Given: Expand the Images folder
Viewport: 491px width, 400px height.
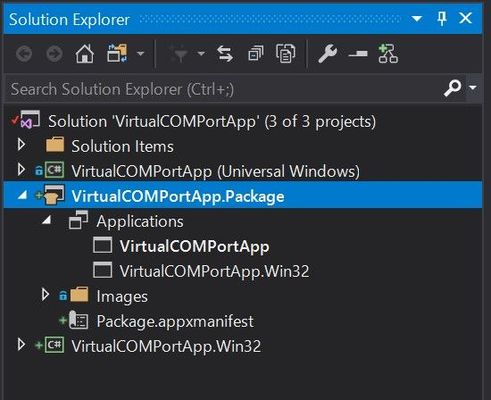Looking at the screenshot, I should (45, 295).
